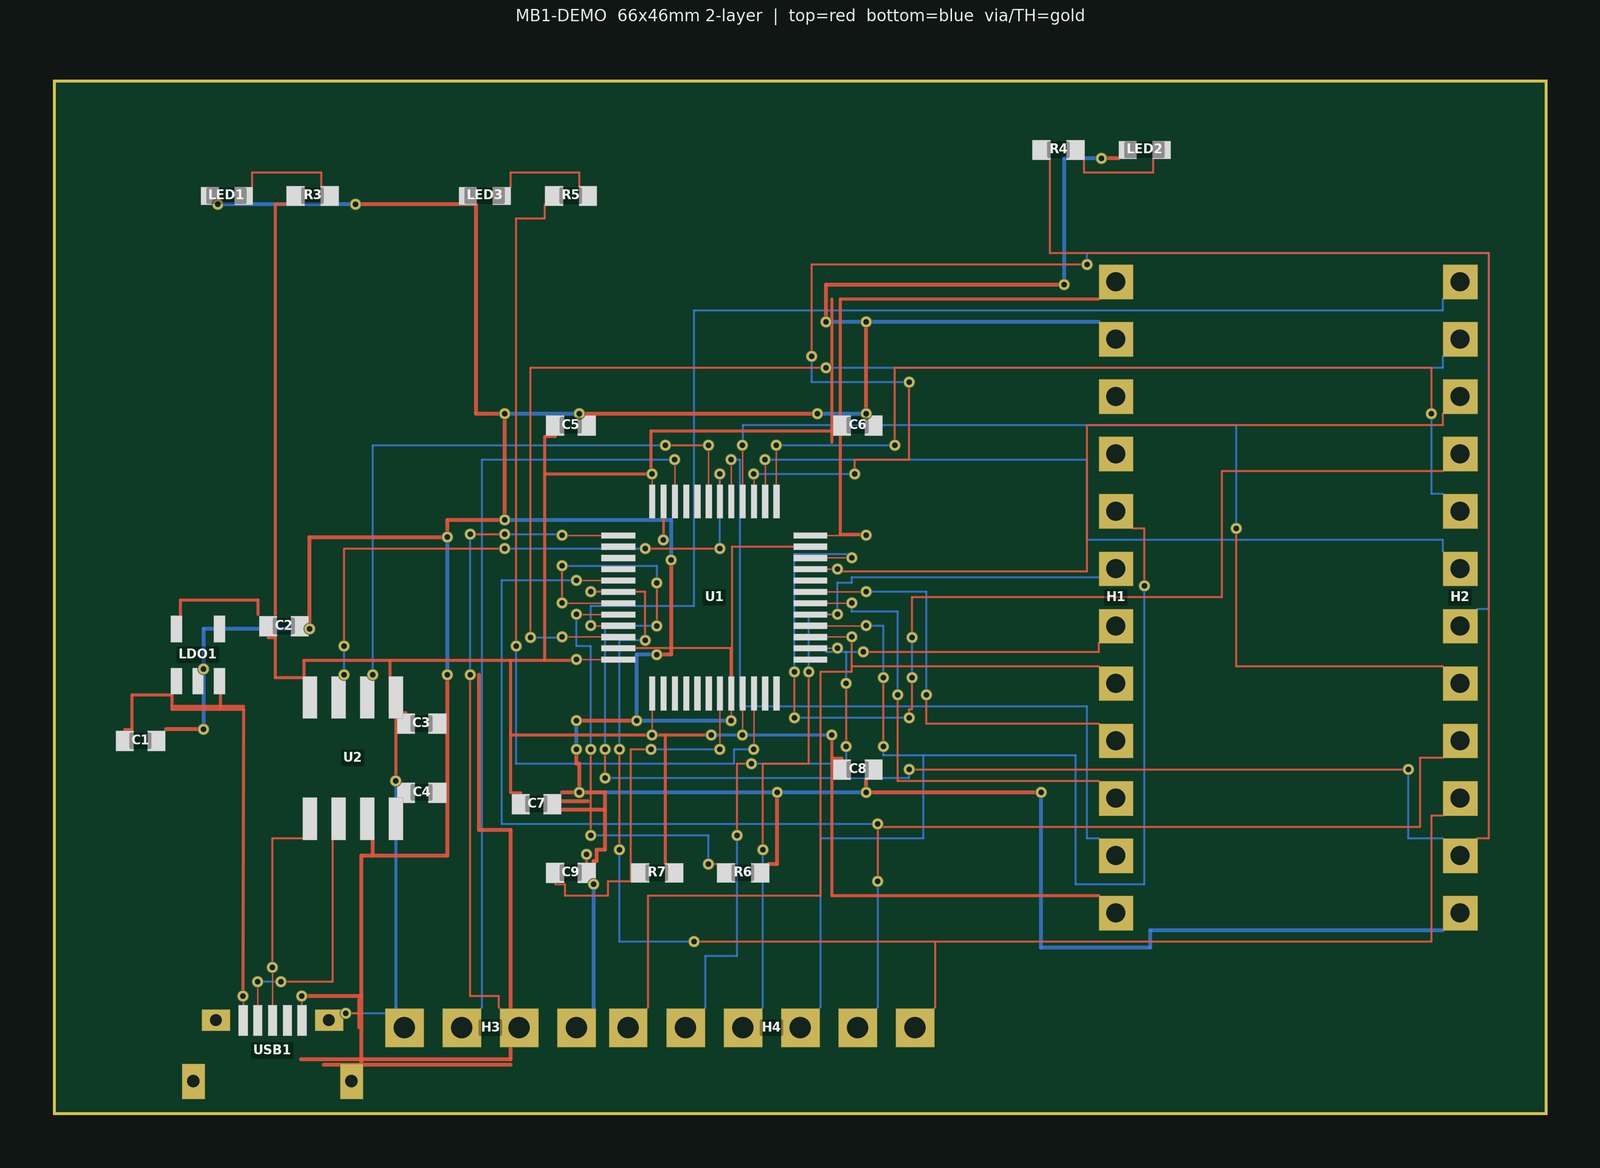Select the leftmost pad of header H3

coord(404,1027)
